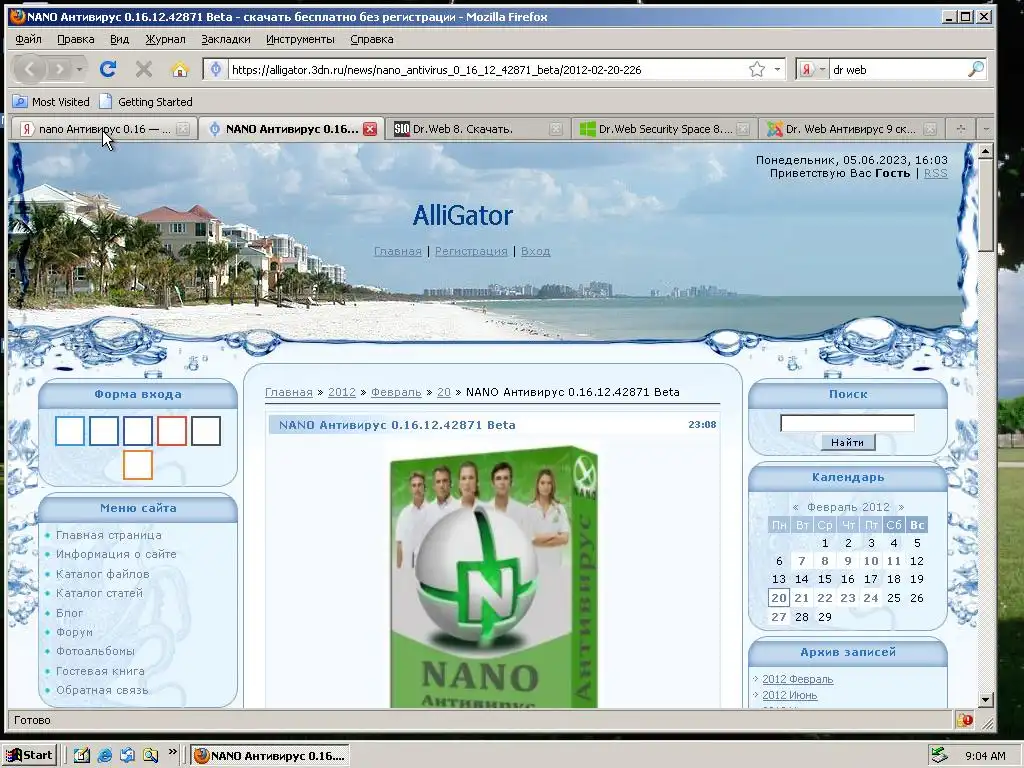Click the RSS link in header
Viewport: 1024px width, 768px height.
[x=935, y=173]
